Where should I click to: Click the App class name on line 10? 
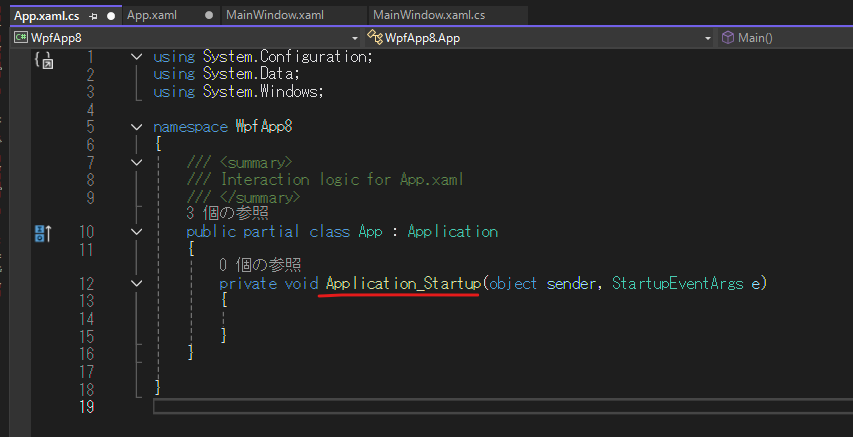(370, 232)
